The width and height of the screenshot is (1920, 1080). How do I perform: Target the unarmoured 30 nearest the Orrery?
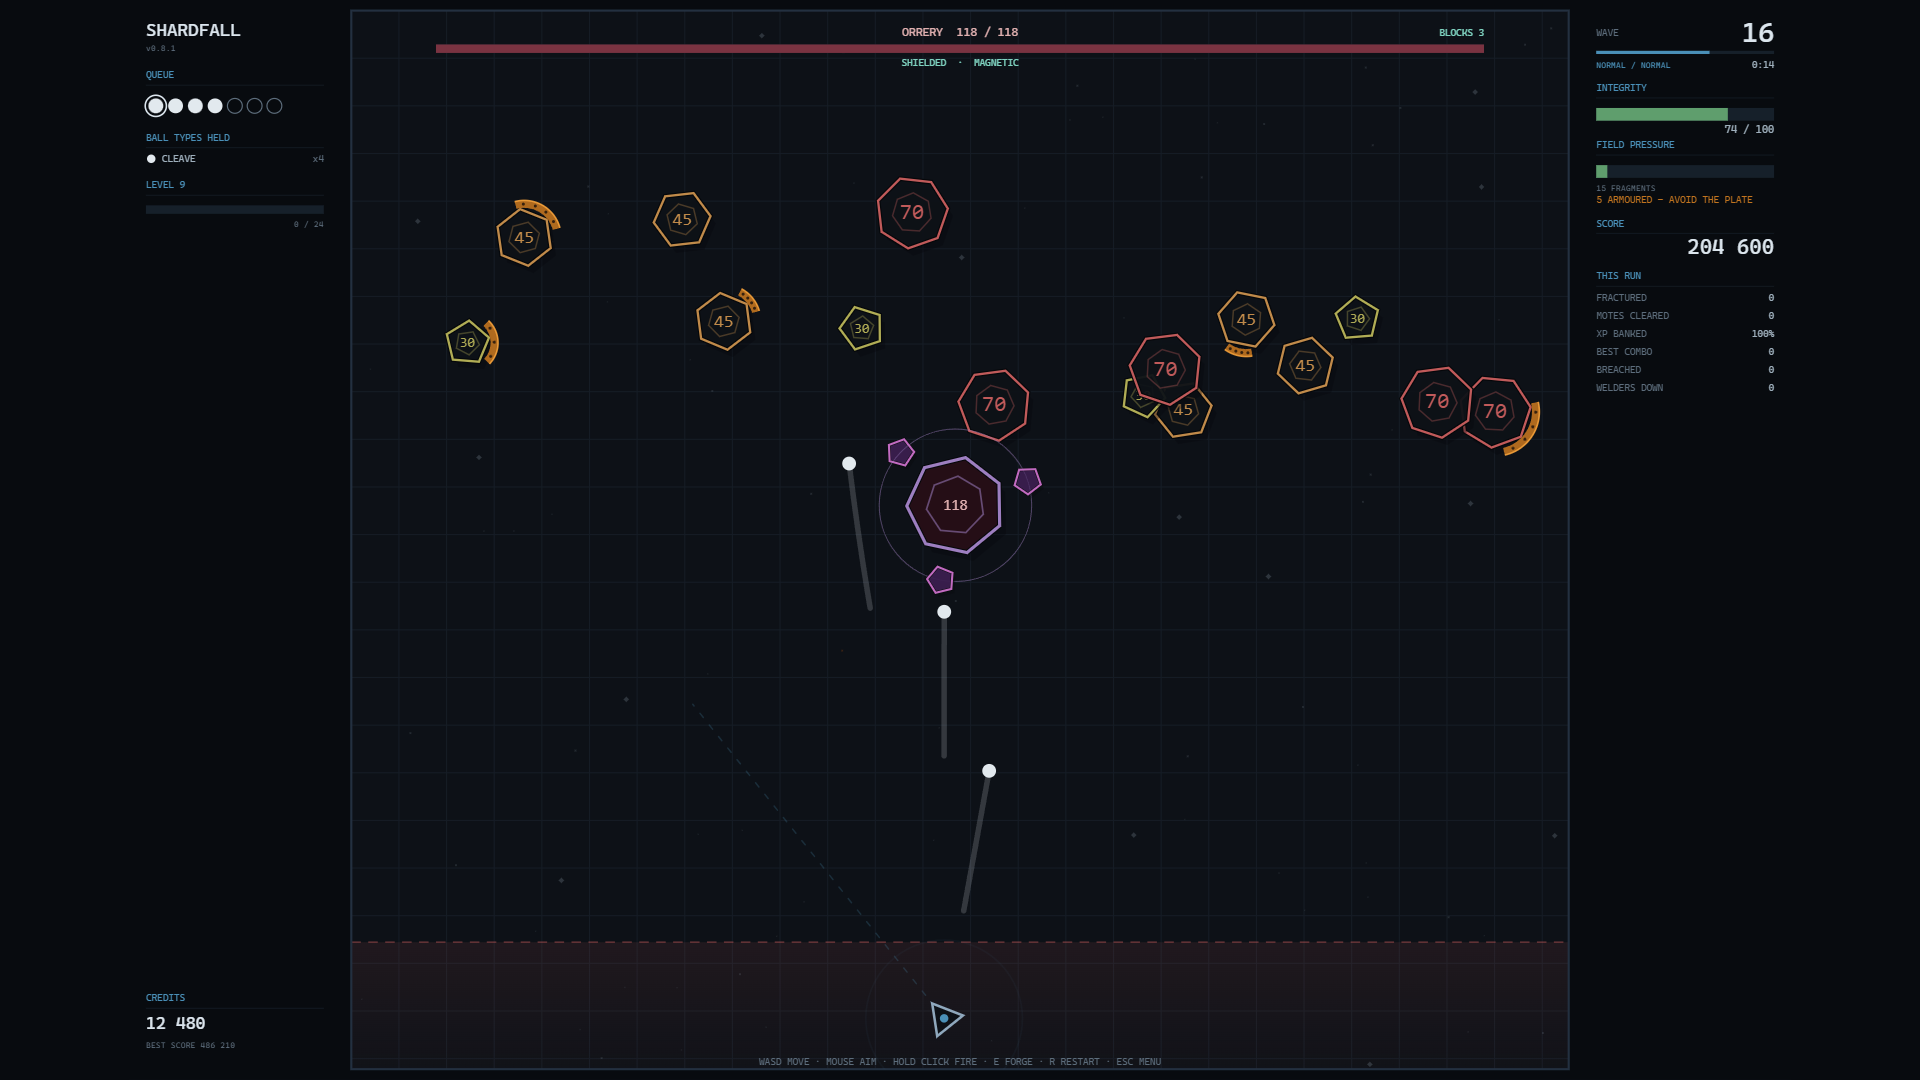[861, 328]
